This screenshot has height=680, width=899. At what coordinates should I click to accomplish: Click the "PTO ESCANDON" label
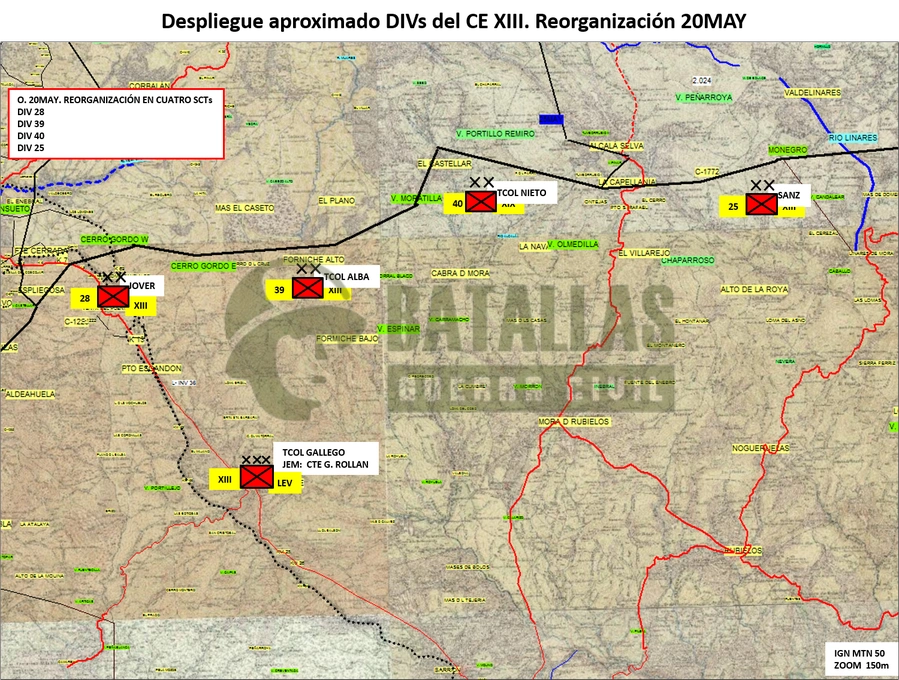tap(151, 368)
